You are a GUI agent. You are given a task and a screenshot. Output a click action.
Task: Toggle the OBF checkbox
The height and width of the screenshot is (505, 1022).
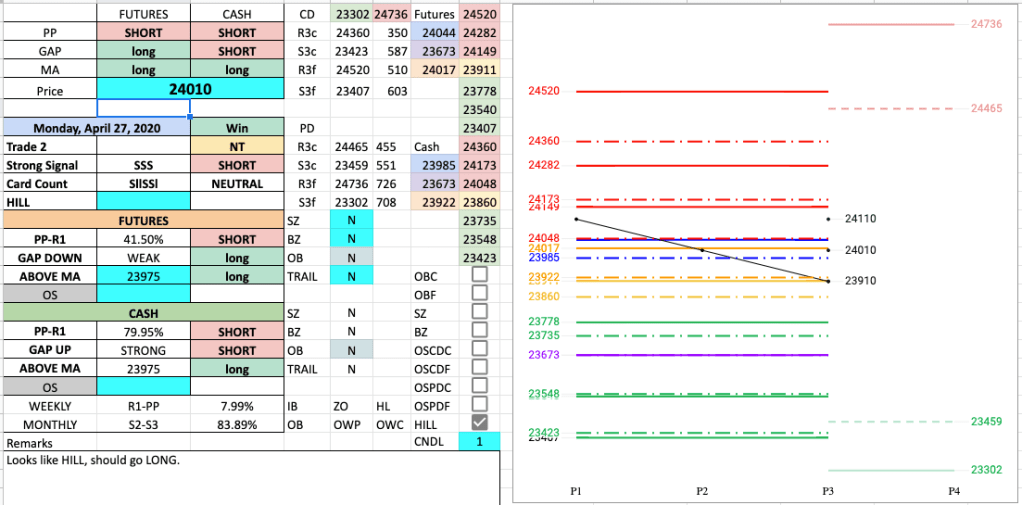point(479,294)
